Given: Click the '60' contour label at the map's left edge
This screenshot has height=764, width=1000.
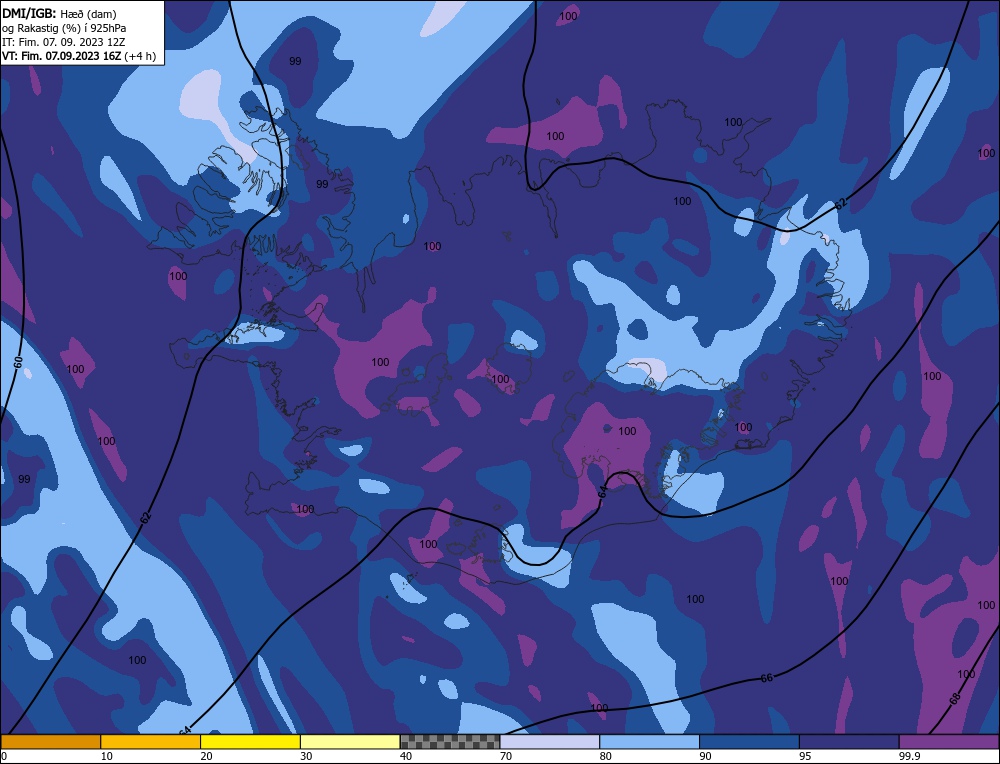Looking at the screenshot, I should pyautogui.click(x=18, y=362).
